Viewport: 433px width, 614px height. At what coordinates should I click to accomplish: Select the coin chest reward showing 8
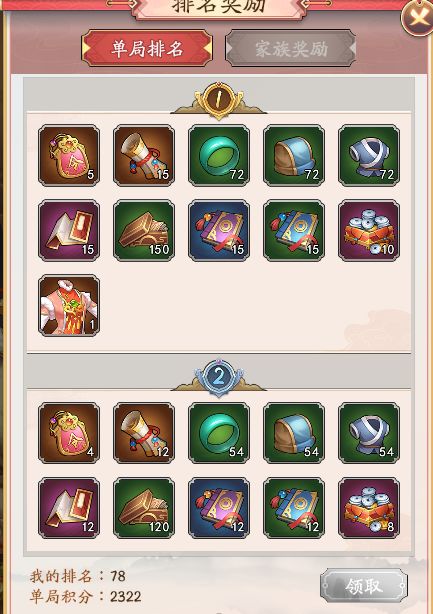(x=369, y=508)
